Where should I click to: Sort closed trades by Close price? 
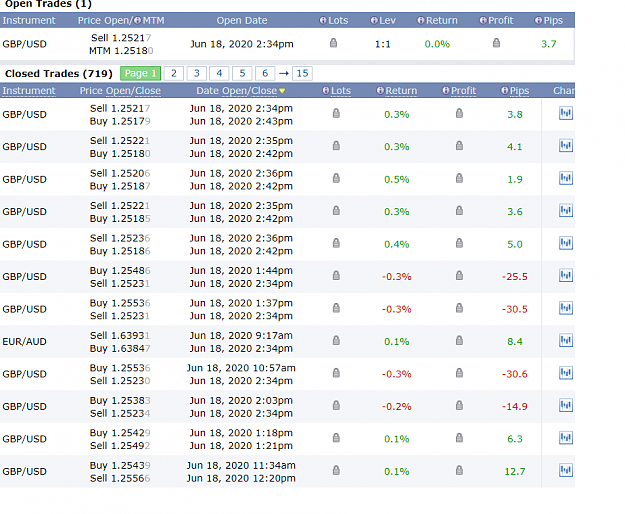click(x=147, y=91)
